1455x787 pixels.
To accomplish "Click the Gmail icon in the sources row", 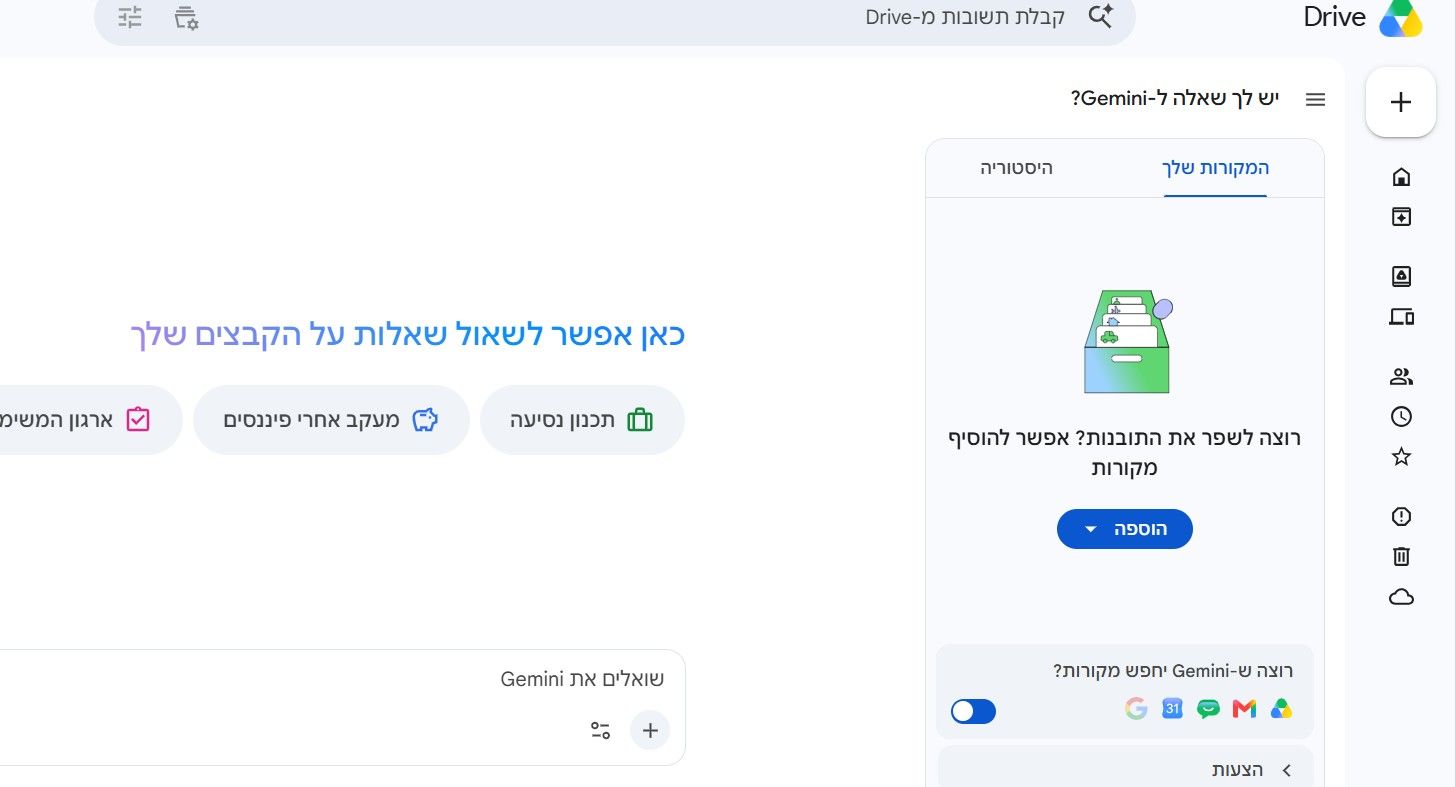I will pyautogui.click(x=1244, y=709).
